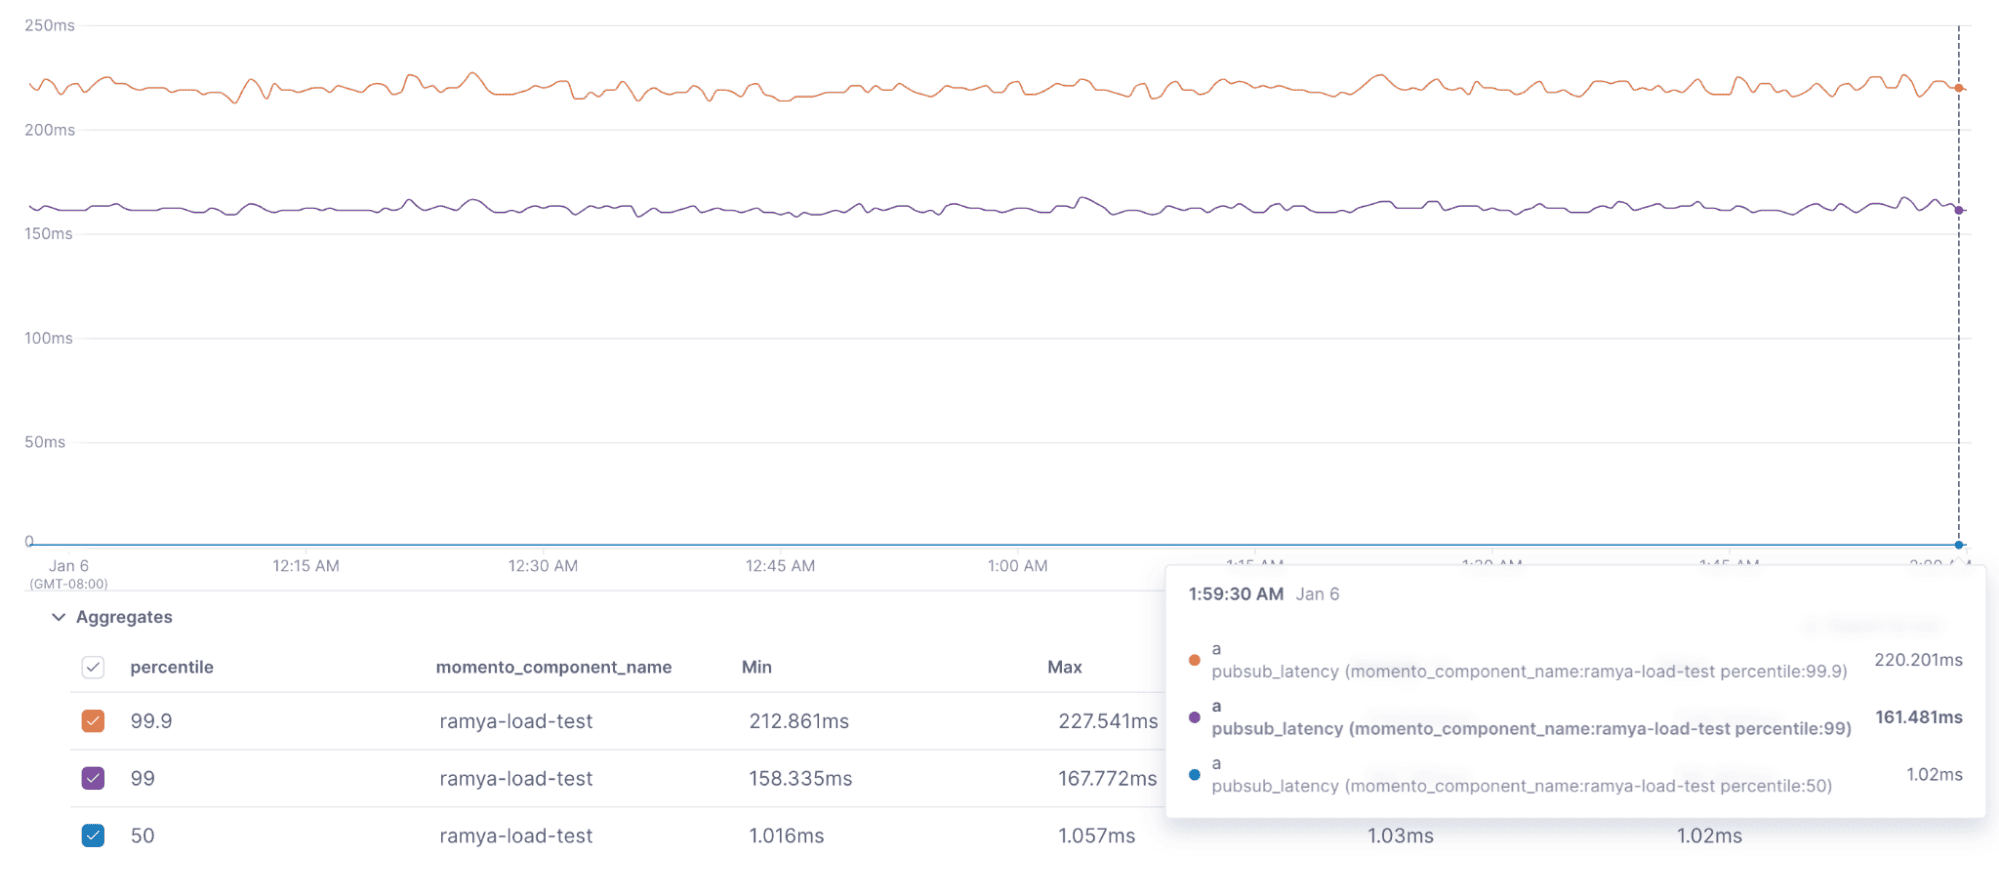Uncheck the 99 percentile purple checkbox
1999x881 pixels.
(x=93, y=778)
